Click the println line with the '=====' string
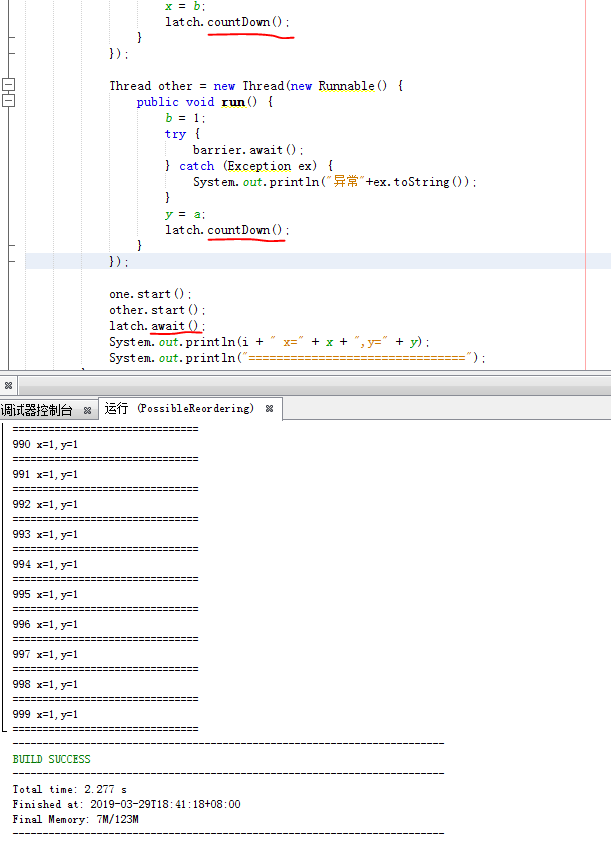This screenshot has width=611, height=851. pos(297,358)
